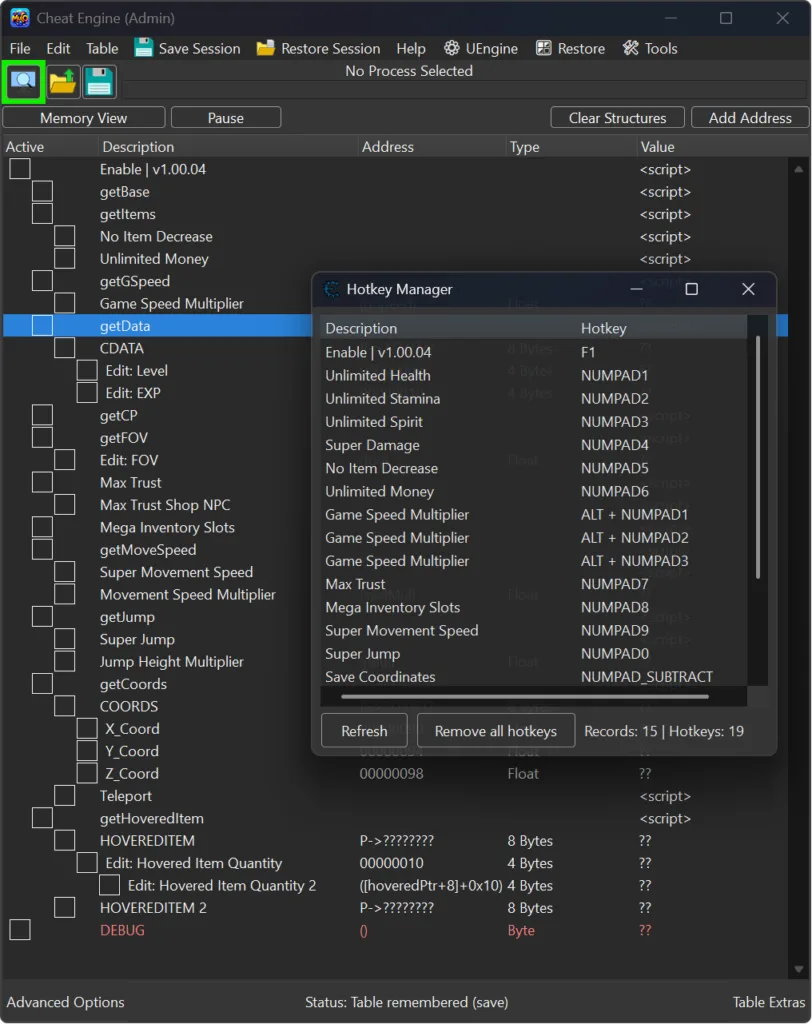Open the File menu
The image size is (812, 1024).
(19, 48)
